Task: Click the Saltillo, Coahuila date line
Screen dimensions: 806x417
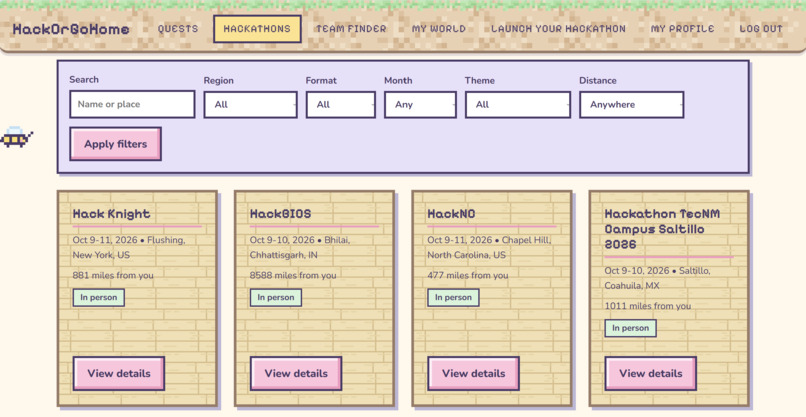Action: point(657,278)
